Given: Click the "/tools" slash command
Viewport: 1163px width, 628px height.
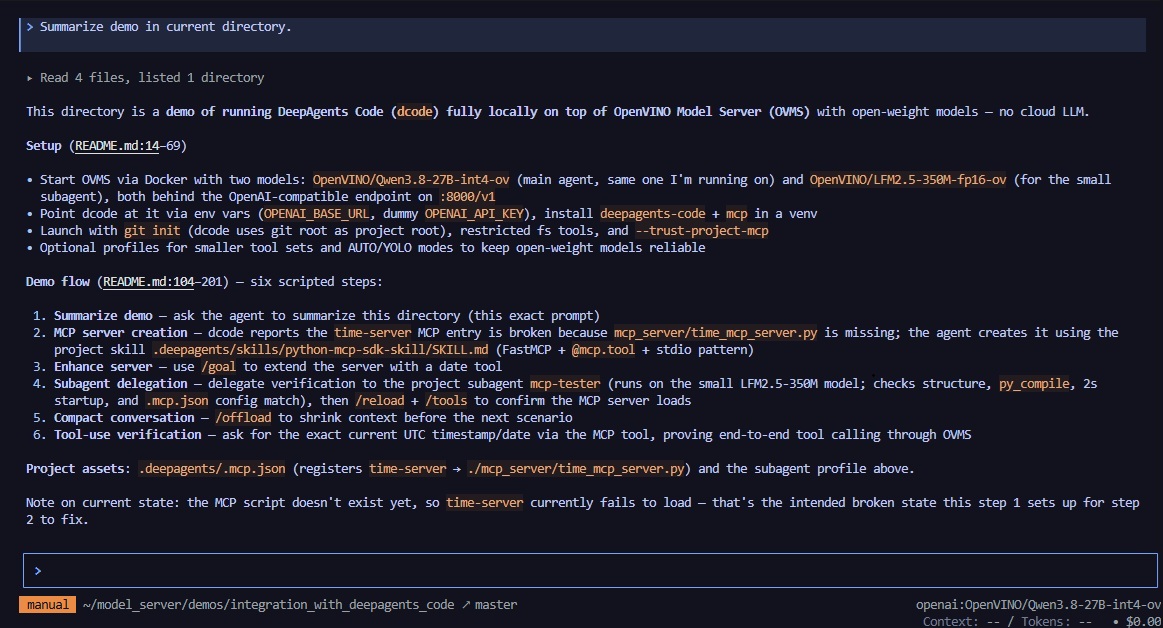Looking at the screenshot, I should pyautogui.click(x=447, y=400).
